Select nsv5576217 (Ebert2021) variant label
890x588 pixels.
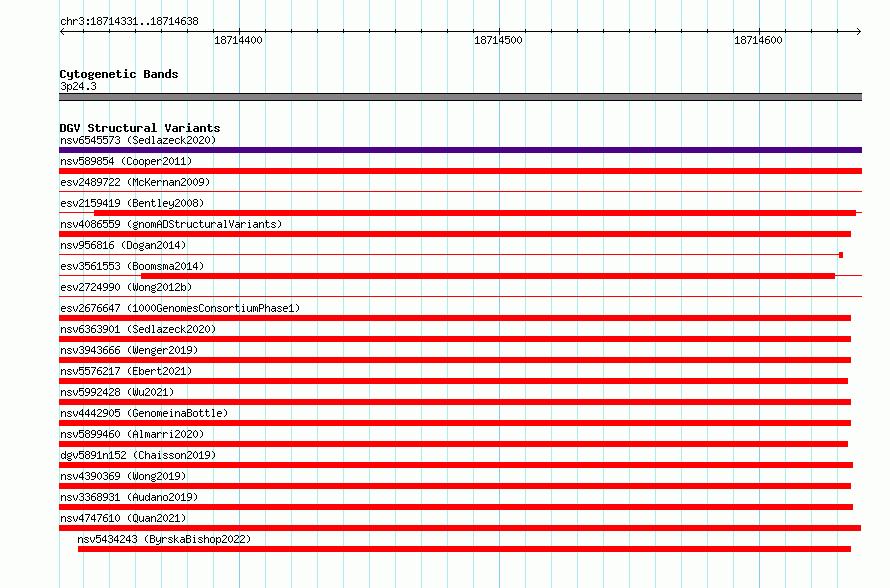pyautogui.click(x=126, y=371)
